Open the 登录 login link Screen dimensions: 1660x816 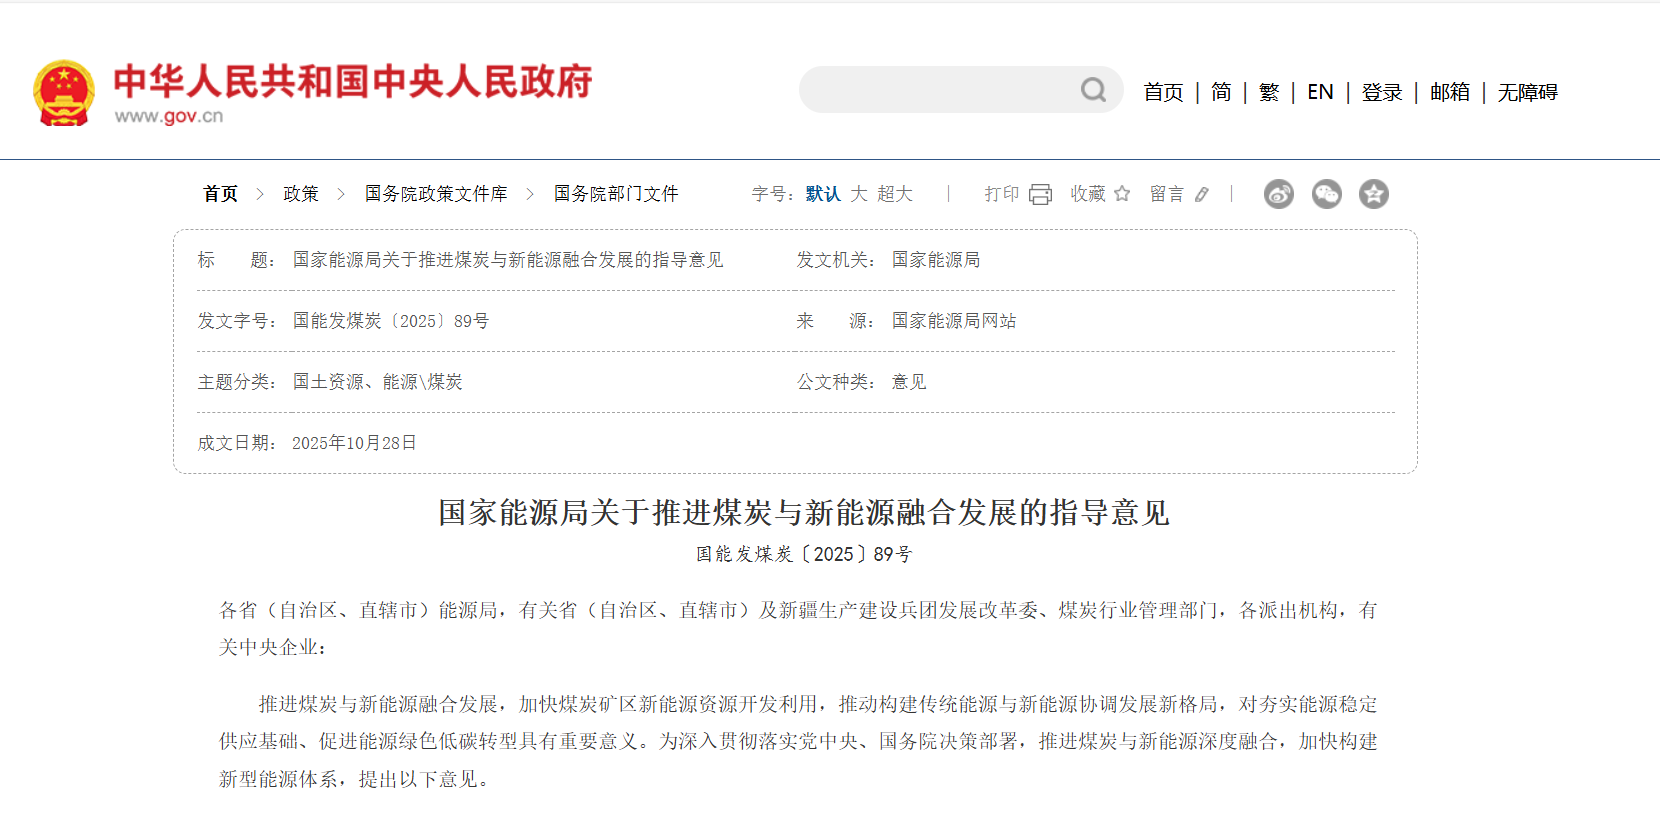click(x=1382, y=92)
